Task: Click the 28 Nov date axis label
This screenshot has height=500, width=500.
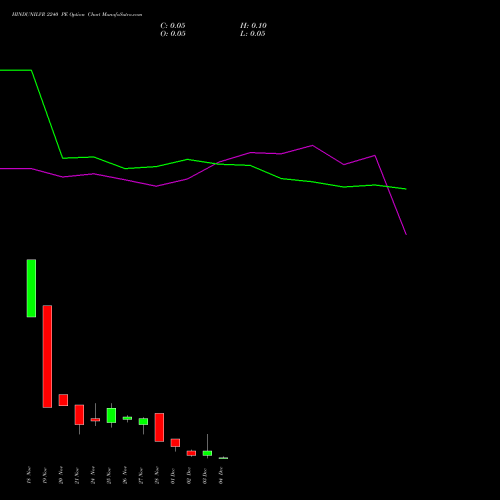Action: pos(157,475)
